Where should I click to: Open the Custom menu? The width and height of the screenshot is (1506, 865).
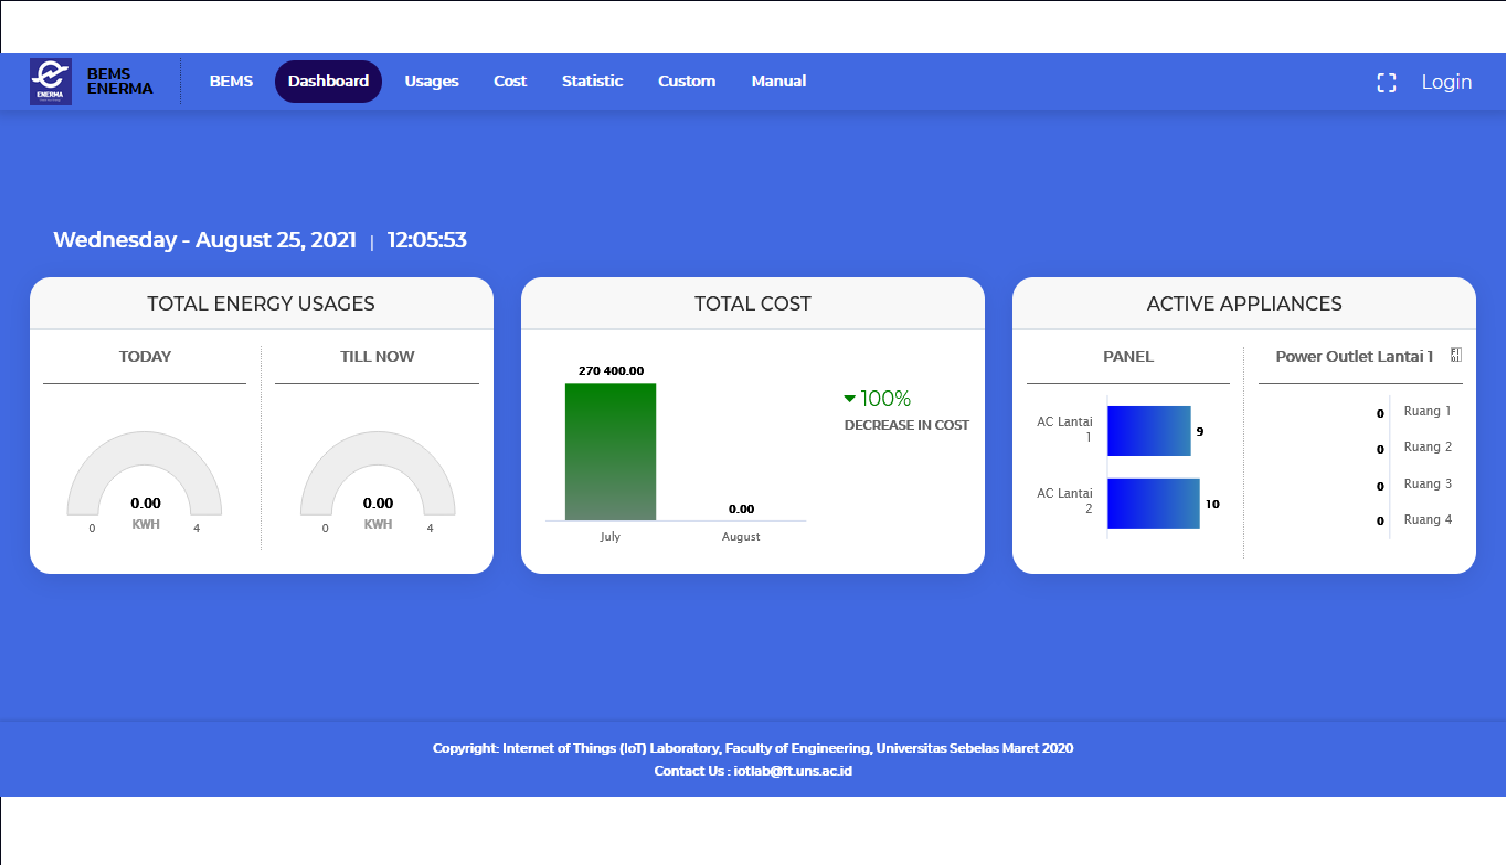click(686, 81)
